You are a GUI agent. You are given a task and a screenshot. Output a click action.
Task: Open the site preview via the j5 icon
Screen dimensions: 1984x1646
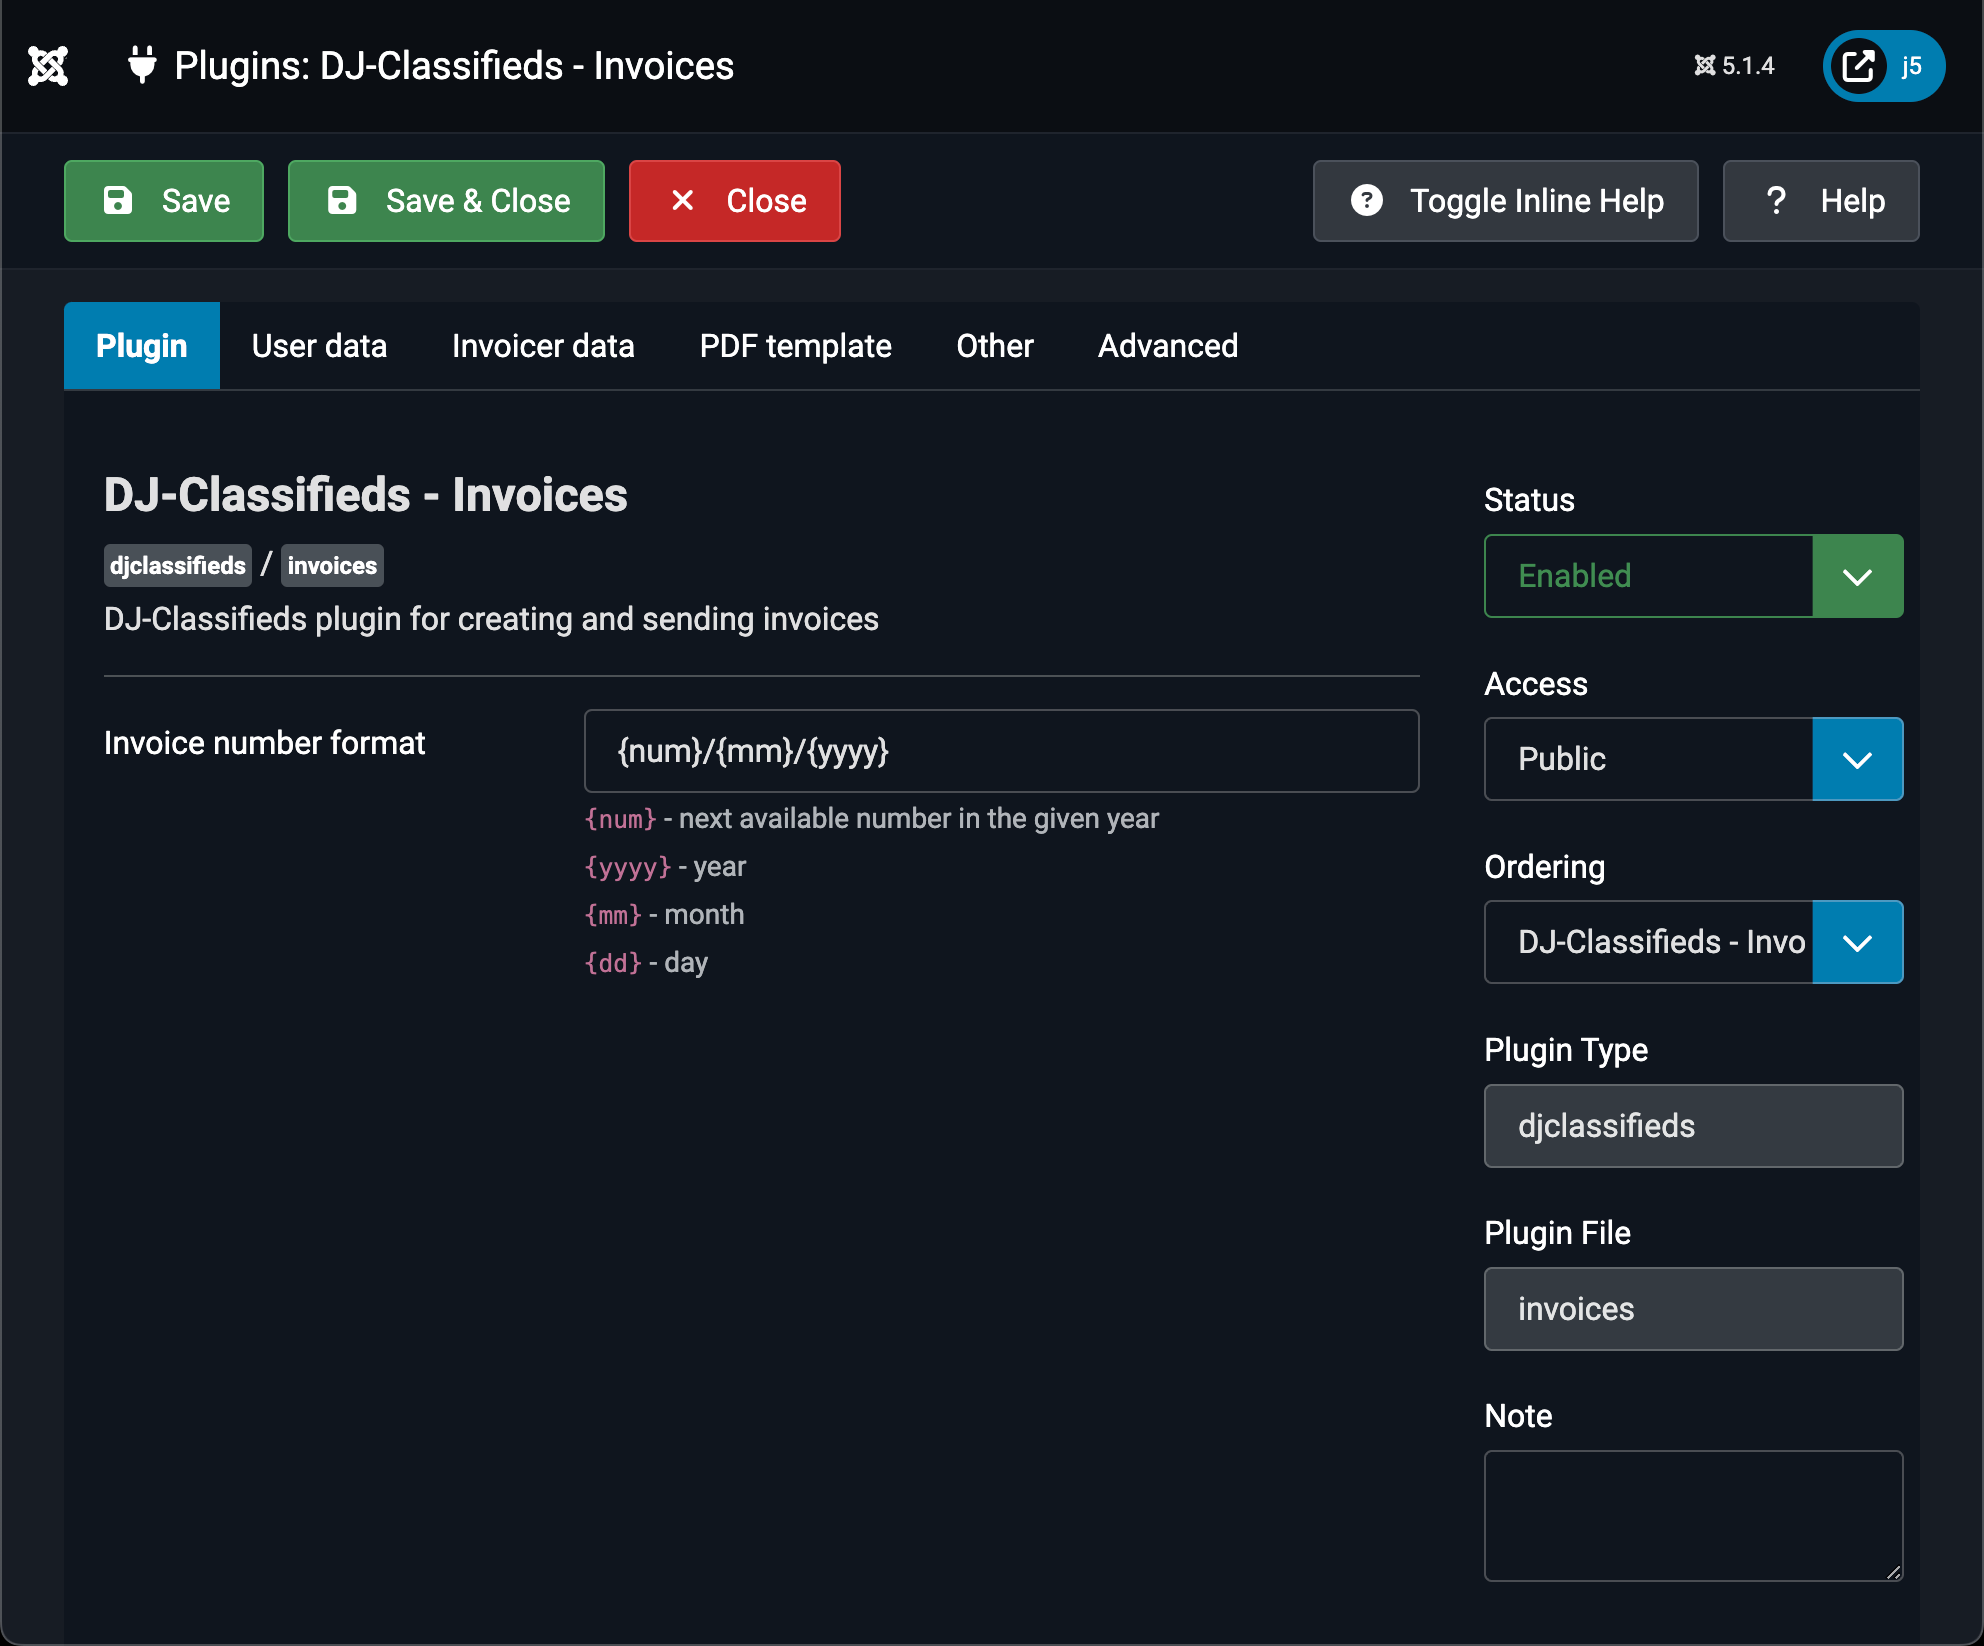coord(1883,66)
